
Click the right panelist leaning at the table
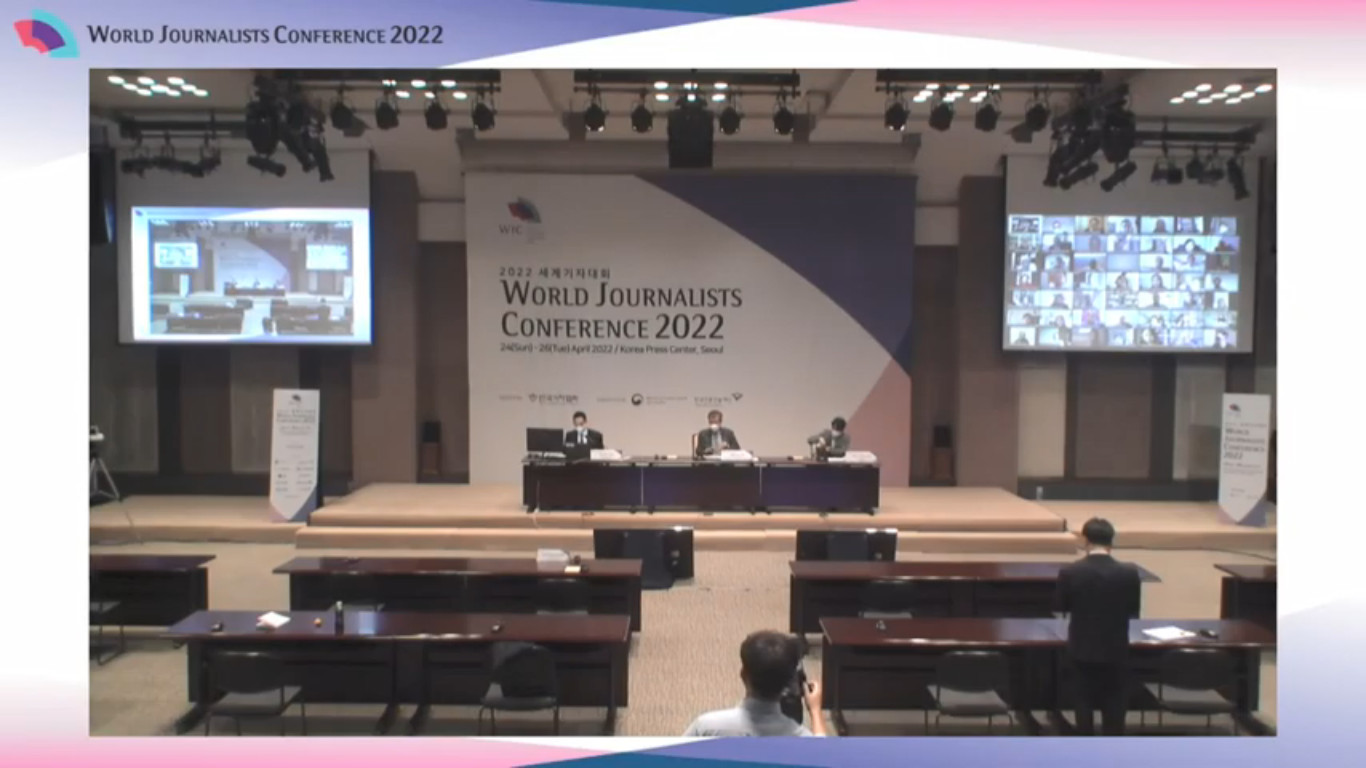pos(830,439)
